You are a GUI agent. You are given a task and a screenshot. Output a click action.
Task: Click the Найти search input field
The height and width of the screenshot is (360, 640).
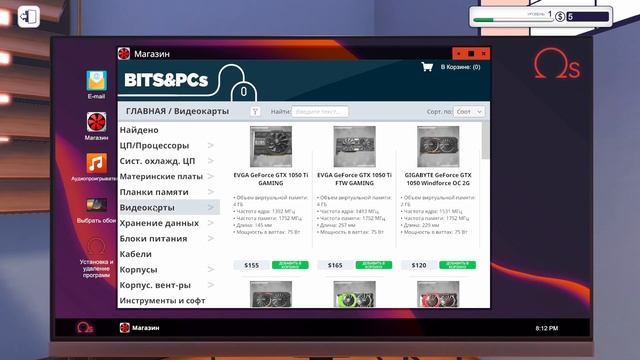pos(320,111)
